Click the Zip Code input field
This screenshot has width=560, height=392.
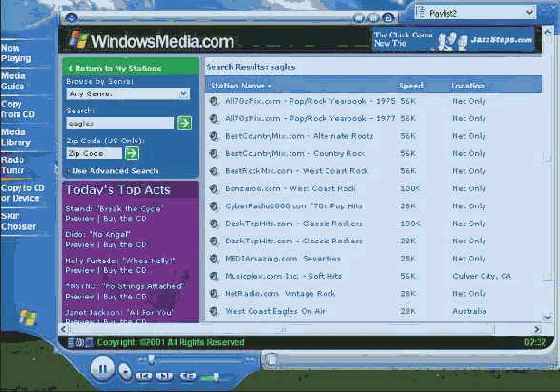coord(94,154)
